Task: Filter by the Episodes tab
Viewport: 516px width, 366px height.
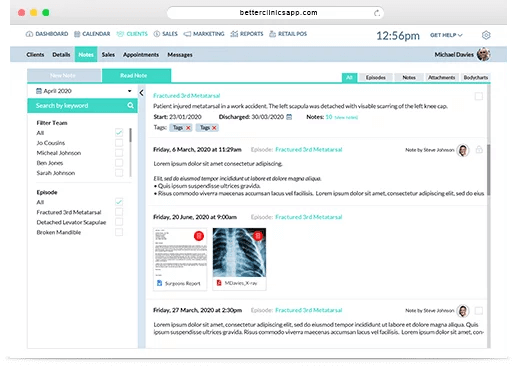Action: click(376, 77)
